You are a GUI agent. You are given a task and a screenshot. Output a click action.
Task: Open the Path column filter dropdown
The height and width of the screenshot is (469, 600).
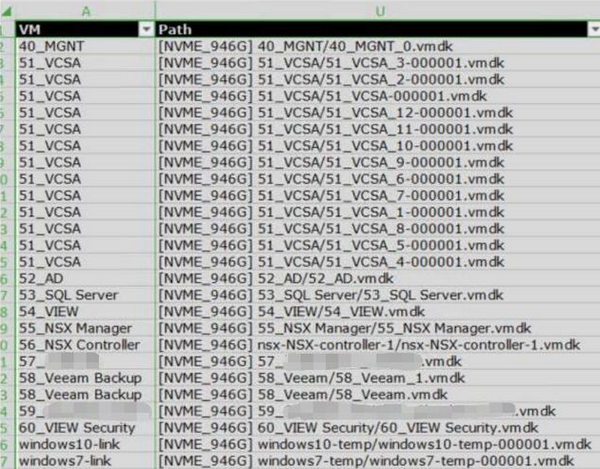click(x=594, y=29)
